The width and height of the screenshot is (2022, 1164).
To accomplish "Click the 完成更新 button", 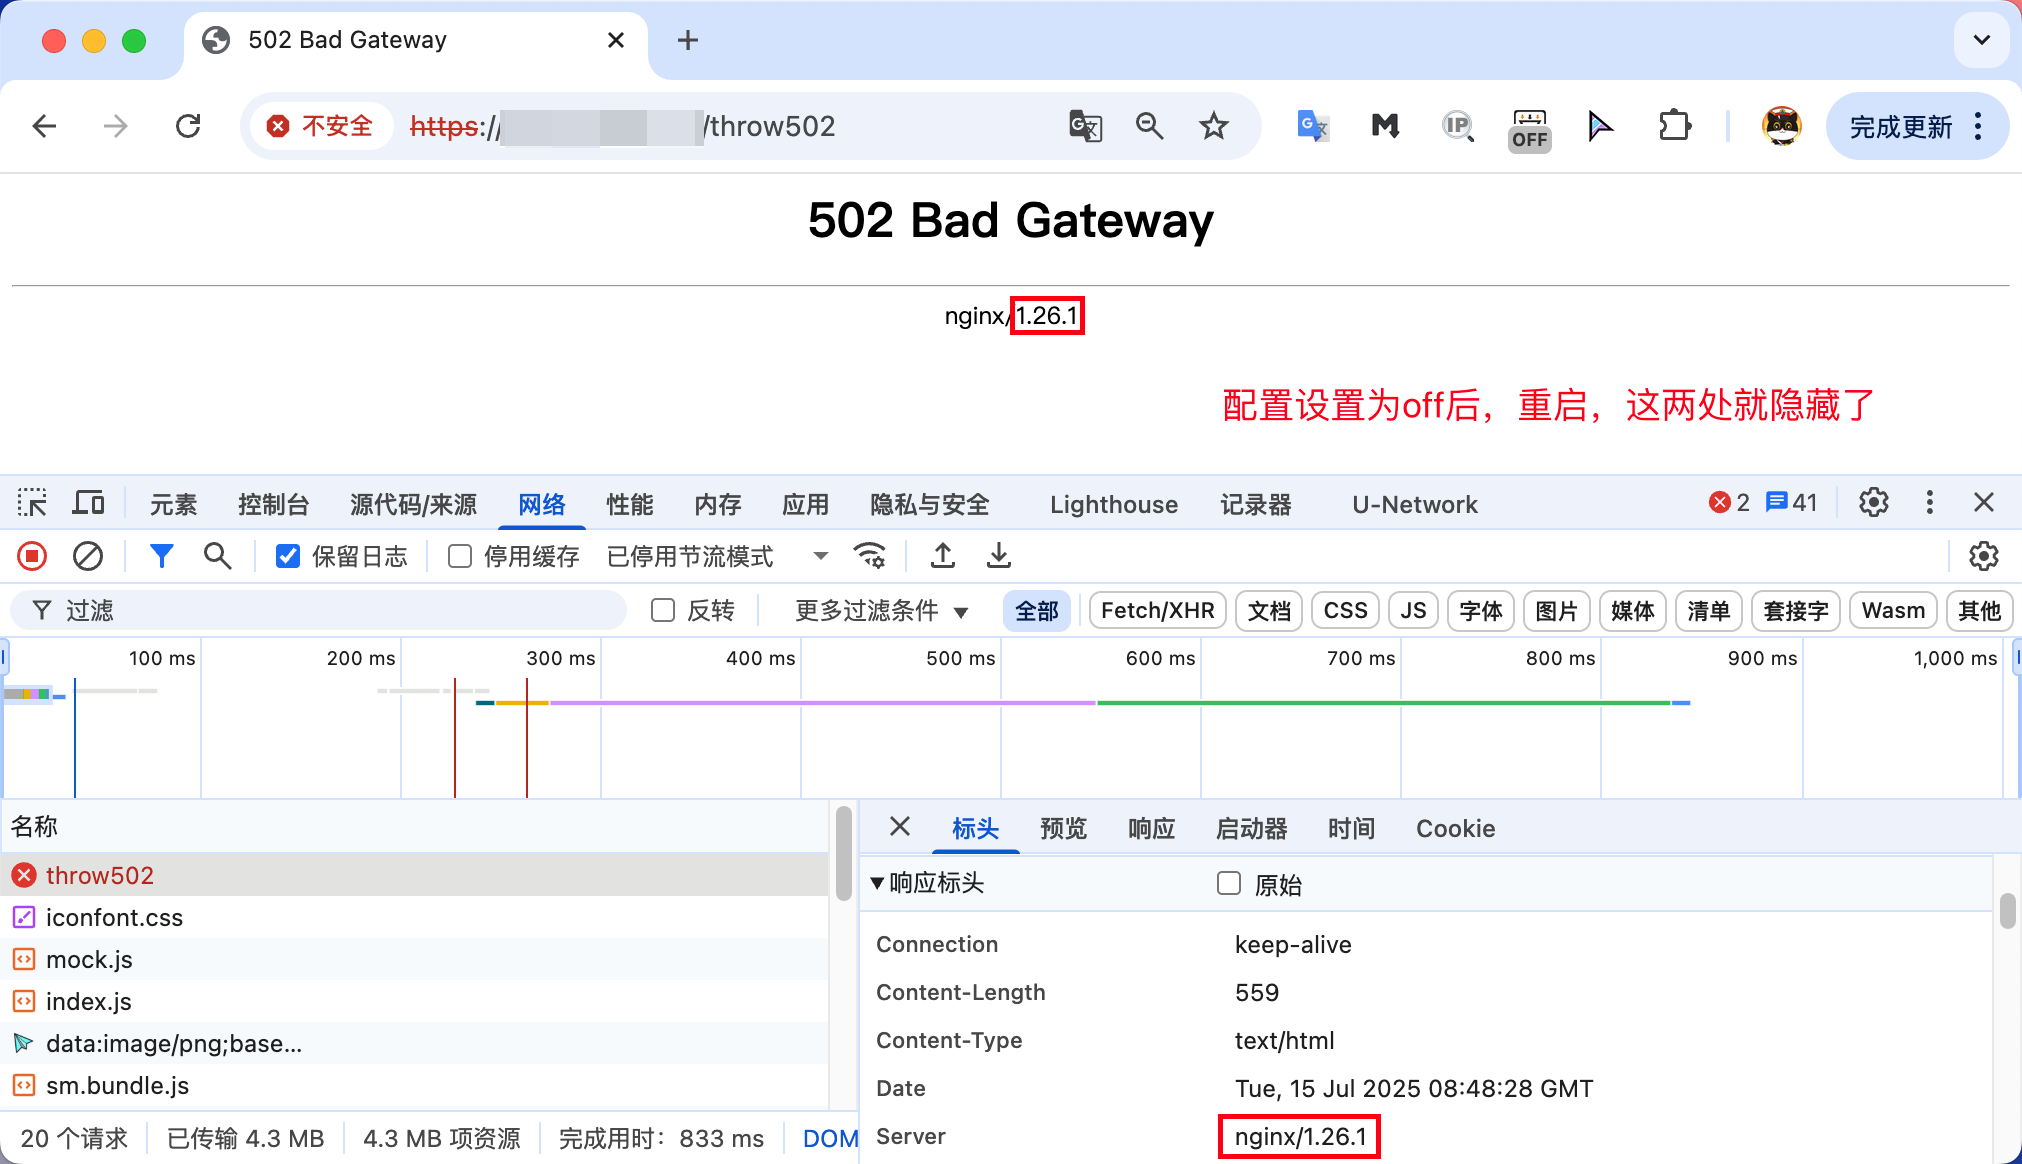I will point(1899,127).
